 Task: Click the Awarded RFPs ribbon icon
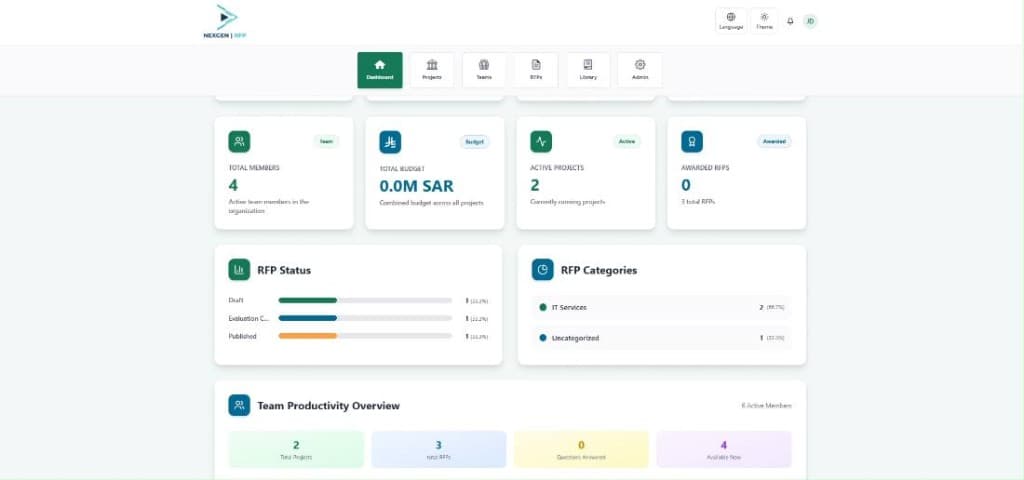tap(692, 142)
